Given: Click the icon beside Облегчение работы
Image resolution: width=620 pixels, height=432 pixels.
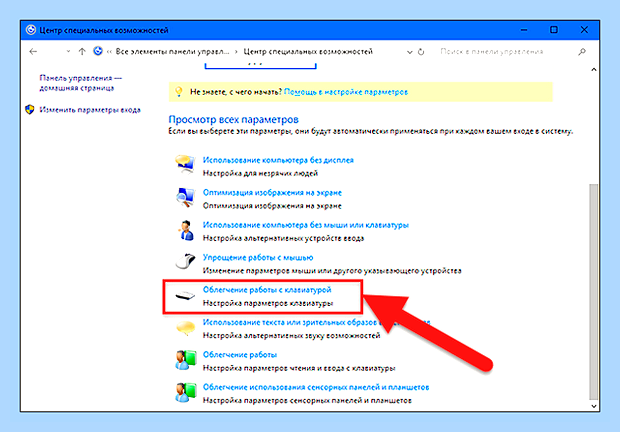Looking at the screenshot, I should click(x=185, y=360).
